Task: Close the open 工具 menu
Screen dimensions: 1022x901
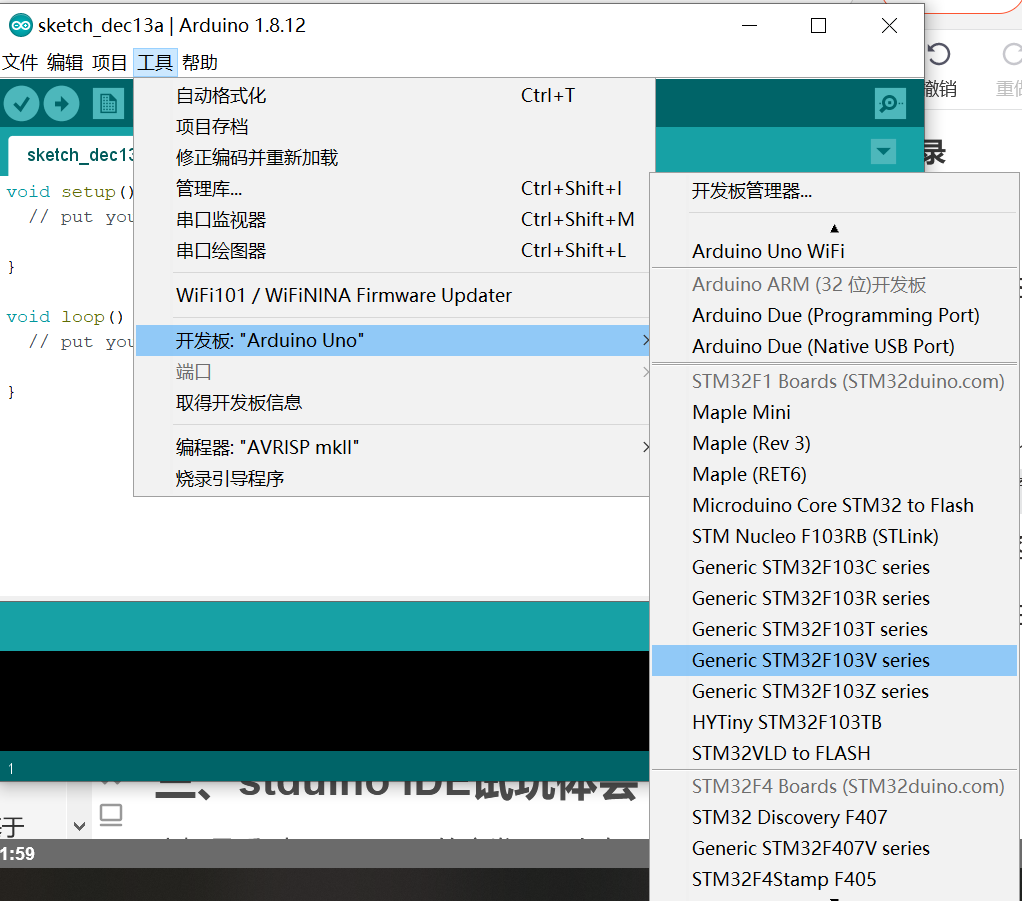Action: point(155,63)
